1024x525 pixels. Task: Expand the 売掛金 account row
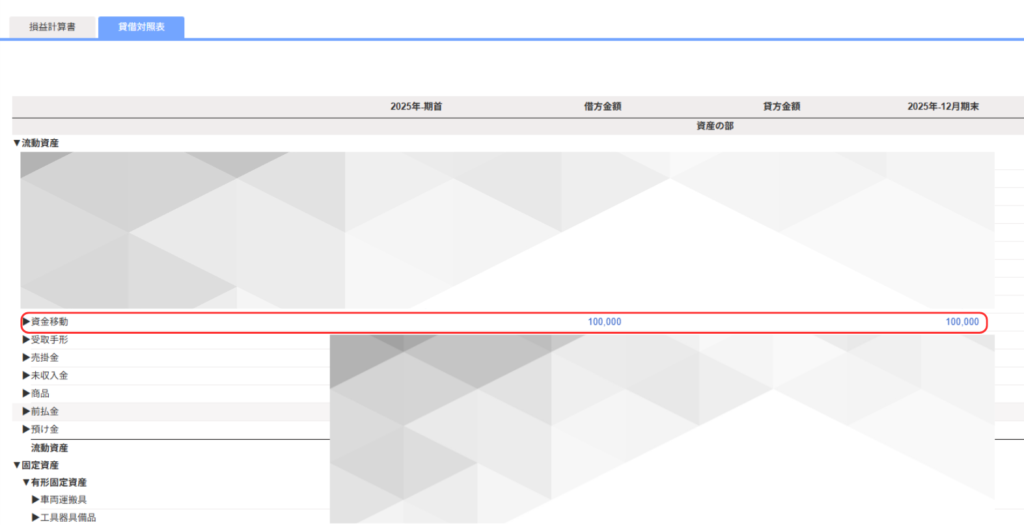coord(41,358)
